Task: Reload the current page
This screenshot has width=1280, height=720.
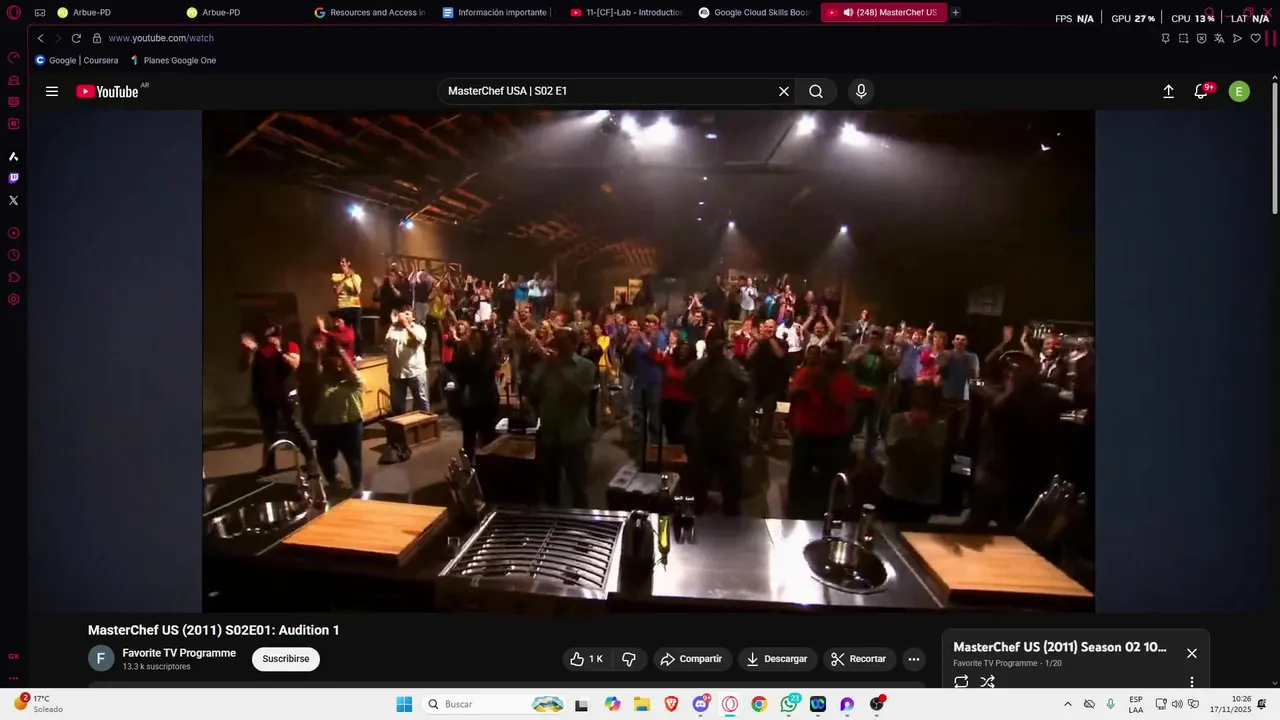Action: point(76,38)
